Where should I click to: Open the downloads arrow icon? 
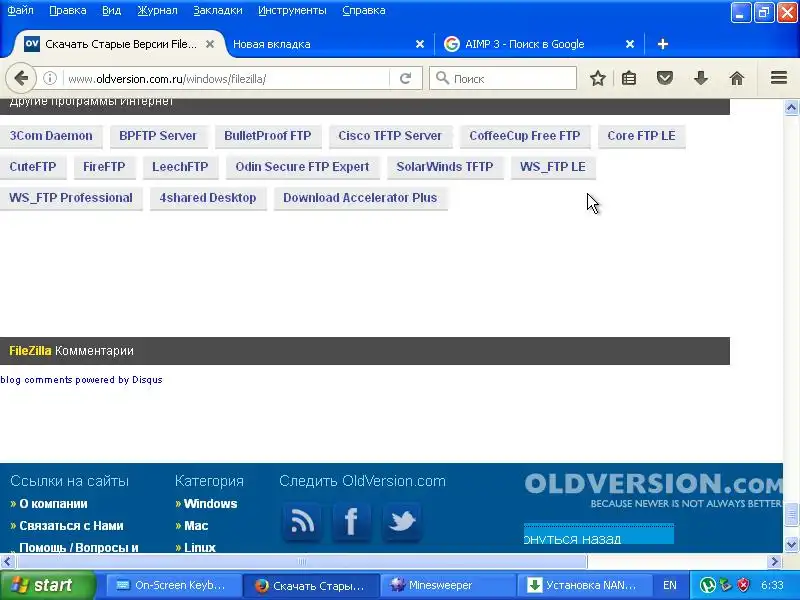point(701,79)
